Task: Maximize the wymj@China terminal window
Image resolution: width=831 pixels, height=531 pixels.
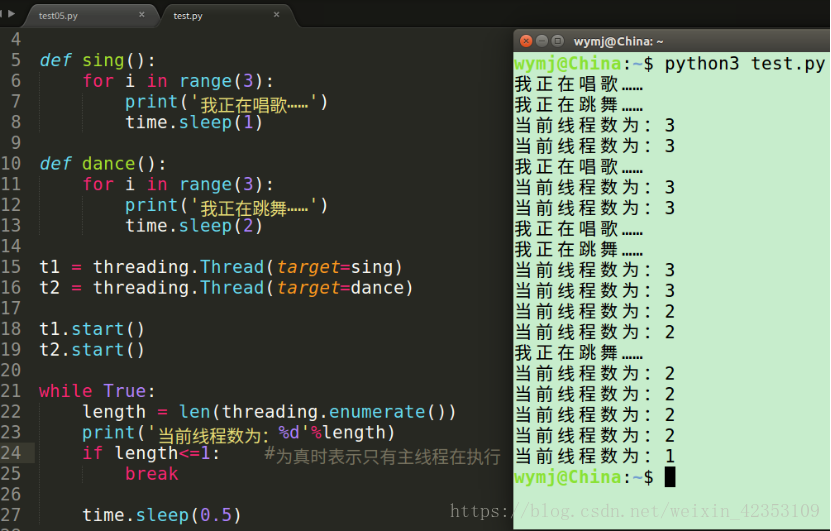Action: 558,41
